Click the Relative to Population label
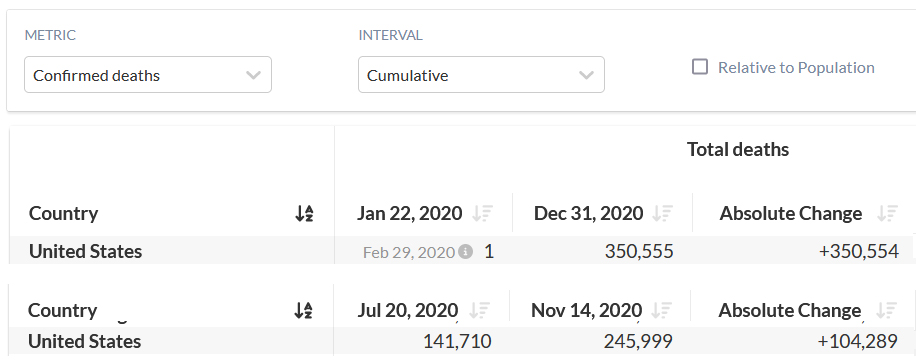The height and width of the screenshot is (361, 916). coord(796,68)
